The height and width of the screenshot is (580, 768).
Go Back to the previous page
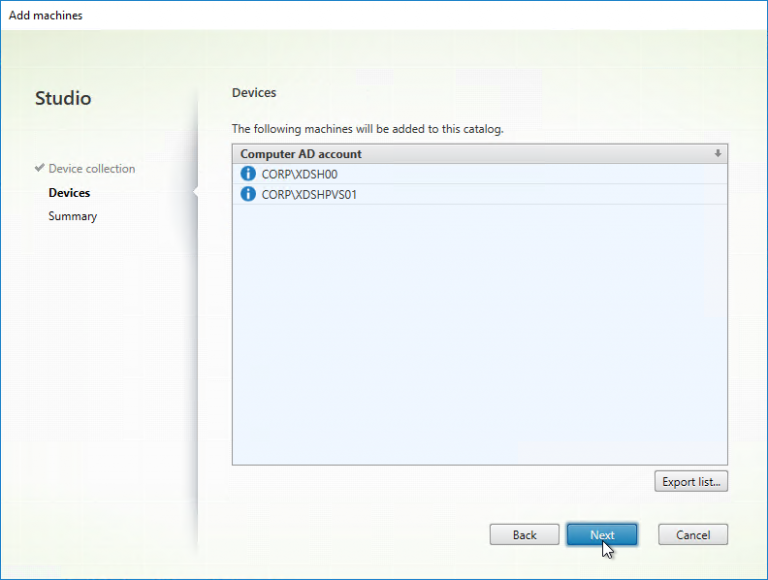(524, 534)
